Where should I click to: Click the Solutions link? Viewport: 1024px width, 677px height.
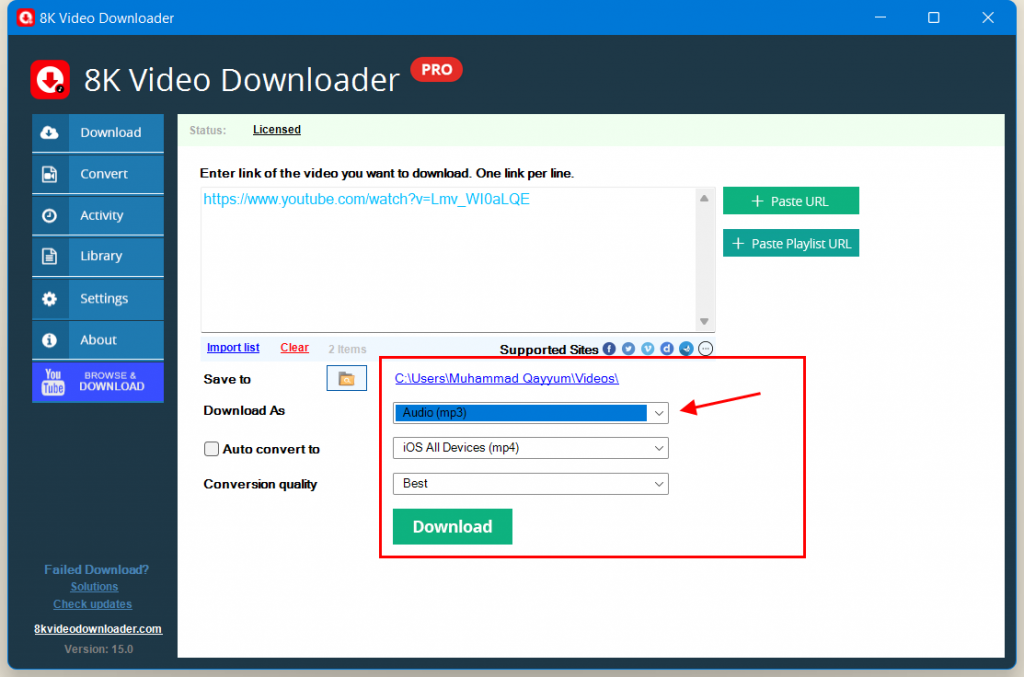point(94,587)
